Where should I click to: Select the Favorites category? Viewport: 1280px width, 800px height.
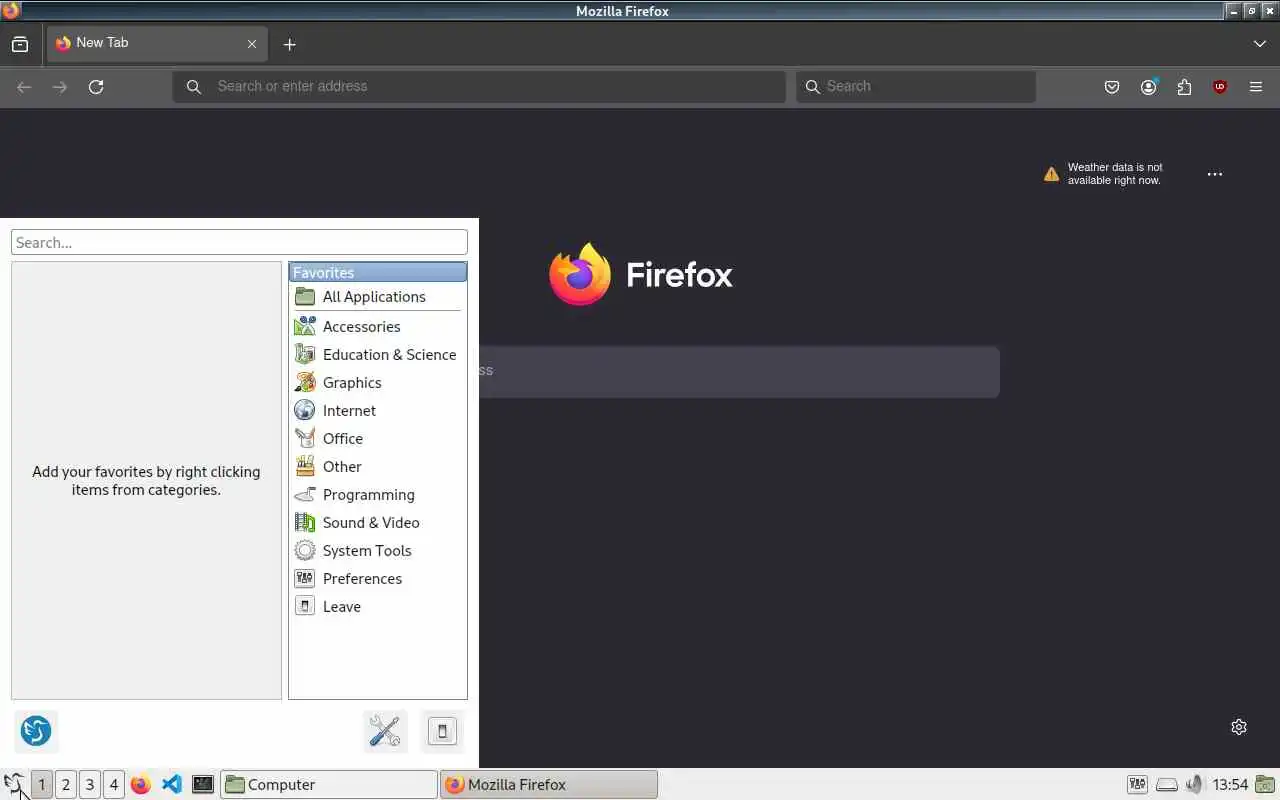click(378, 272)
